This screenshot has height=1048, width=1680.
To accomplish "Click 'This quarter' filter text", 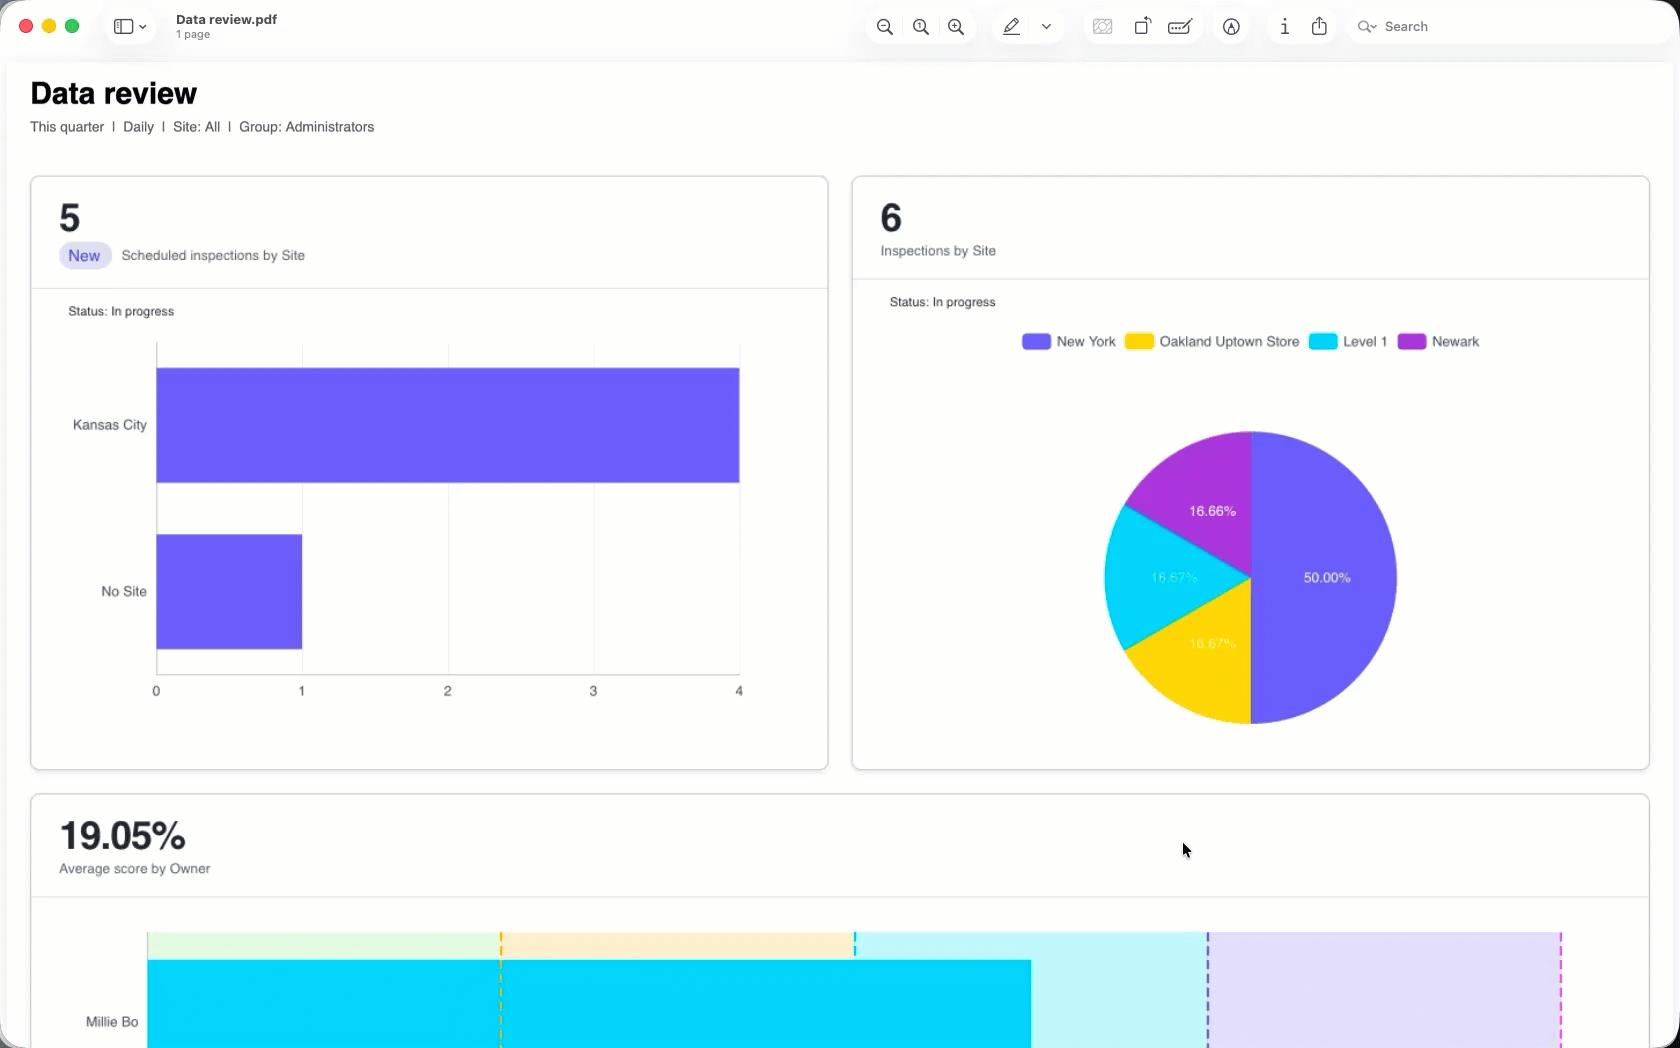I will 67,127.
